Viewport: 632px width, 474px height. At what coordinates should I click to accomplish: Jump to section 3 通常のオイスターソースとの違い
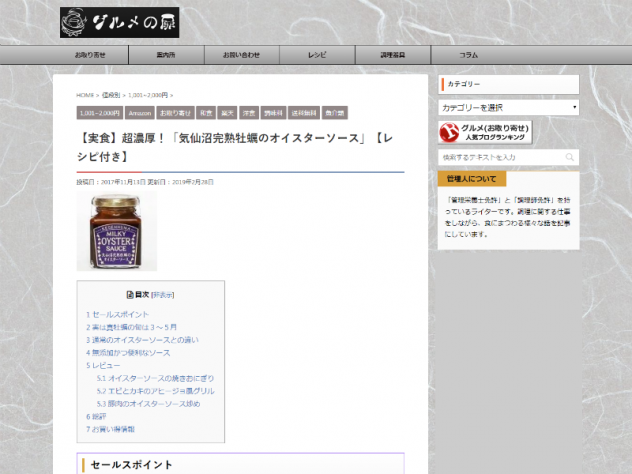[142, 340]
